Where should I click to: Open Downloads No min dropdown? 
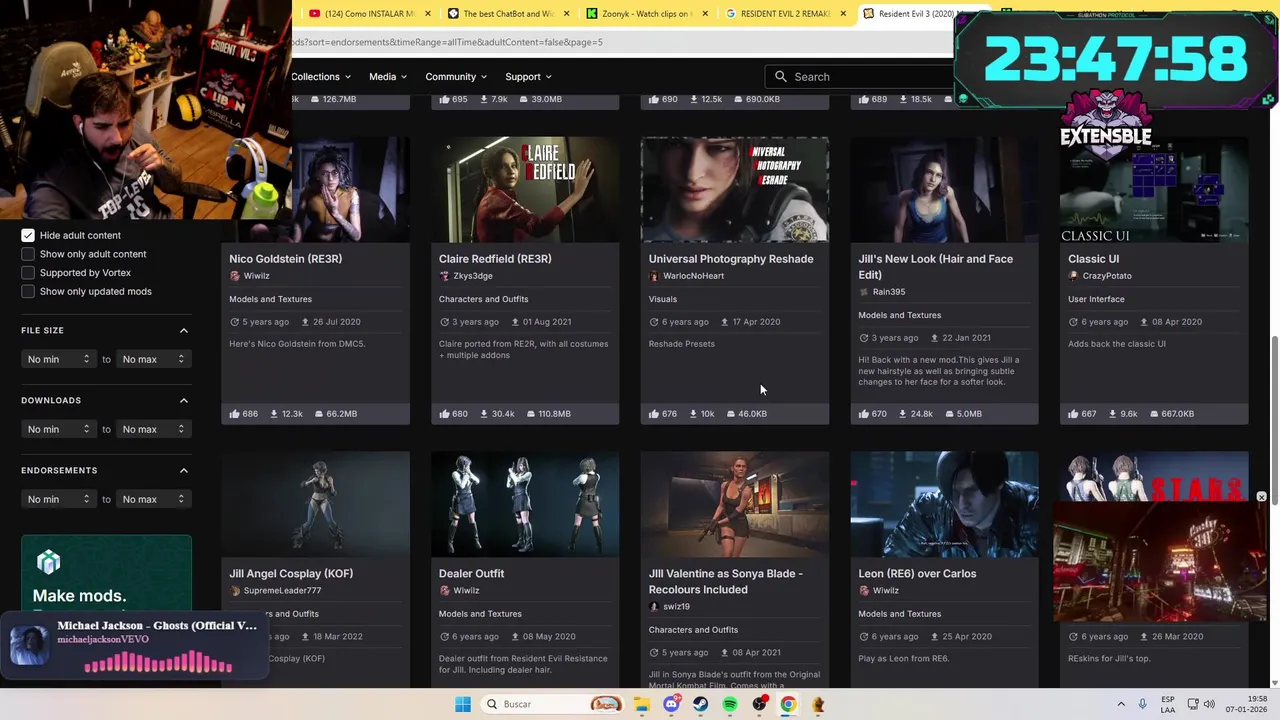click(x=58, y=429)
